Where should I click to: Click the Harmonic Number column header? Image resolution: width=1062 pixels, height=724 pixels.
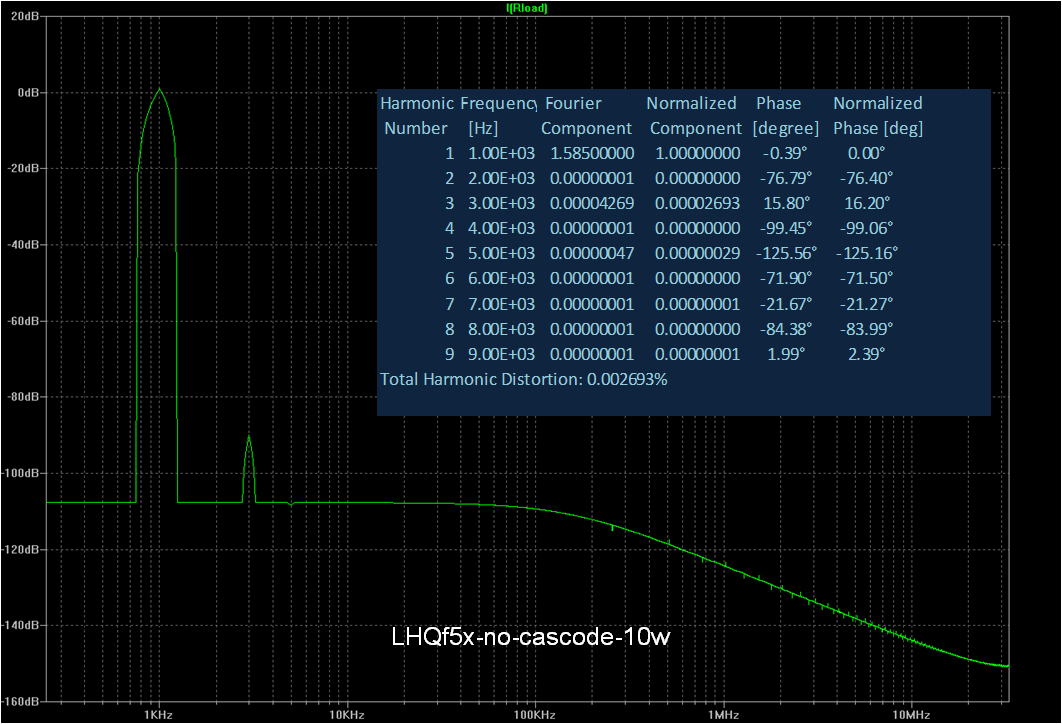click(x=417, y=116)
